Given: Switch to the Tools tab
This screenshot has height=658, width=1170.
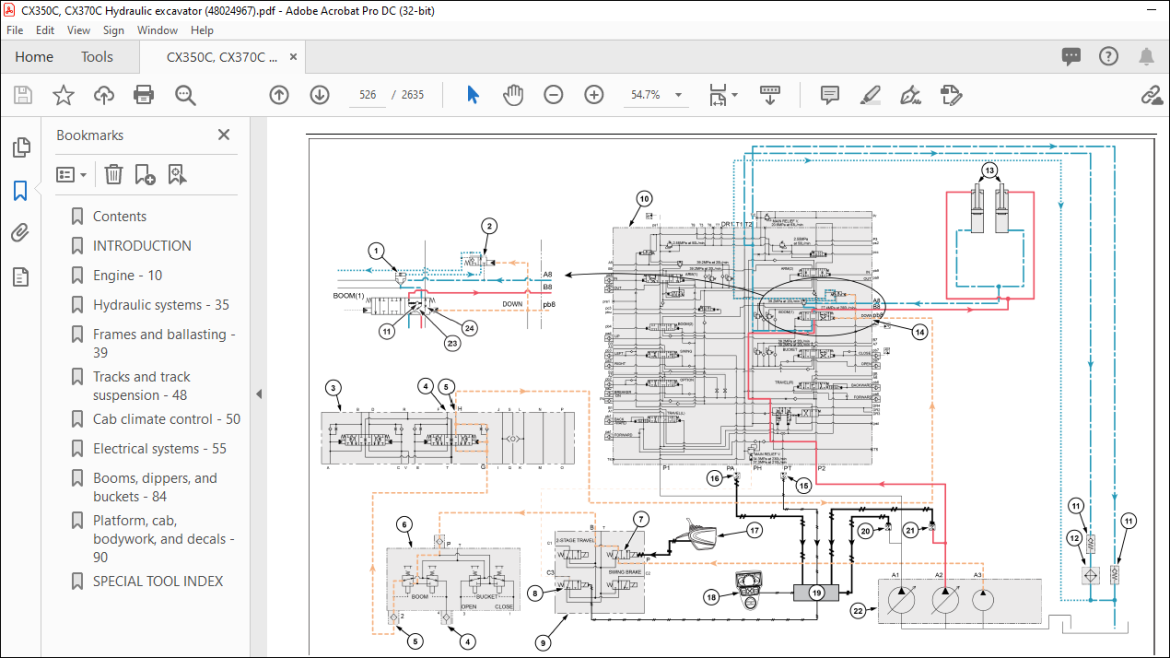Looking at the screenshot, I should click(x=97, y=57).
